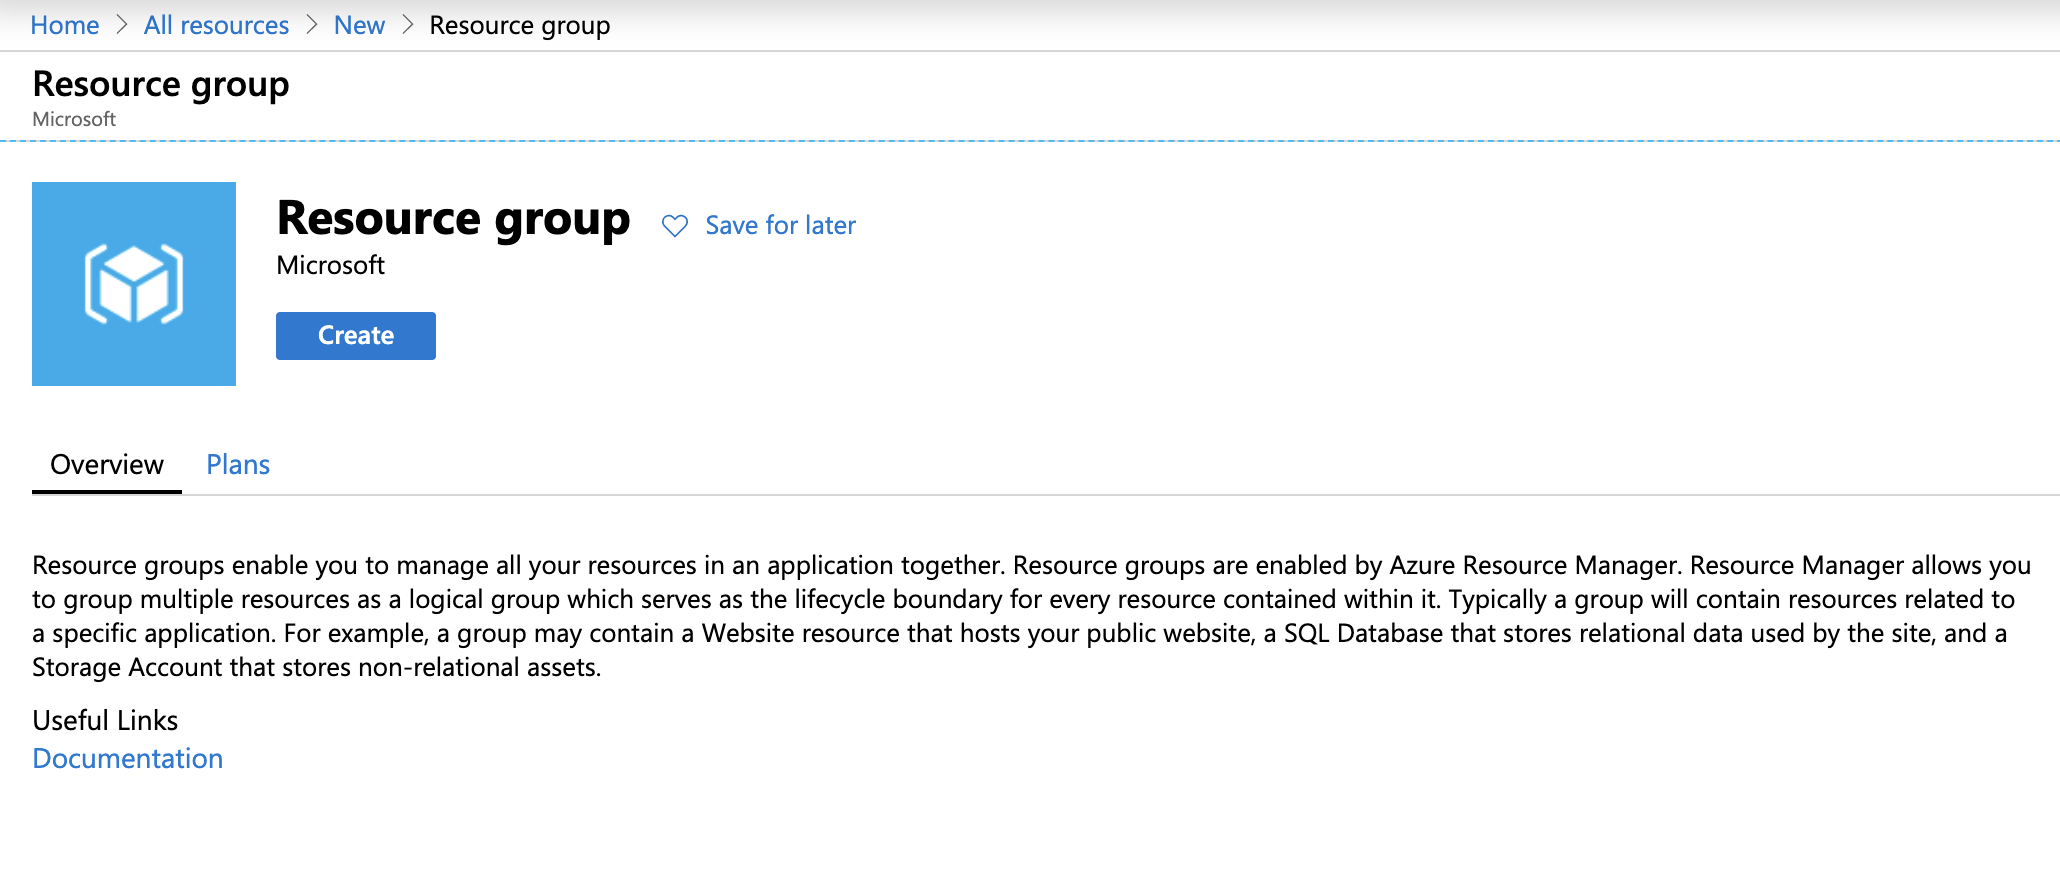Click the Save for later link text

click(780, 225)
